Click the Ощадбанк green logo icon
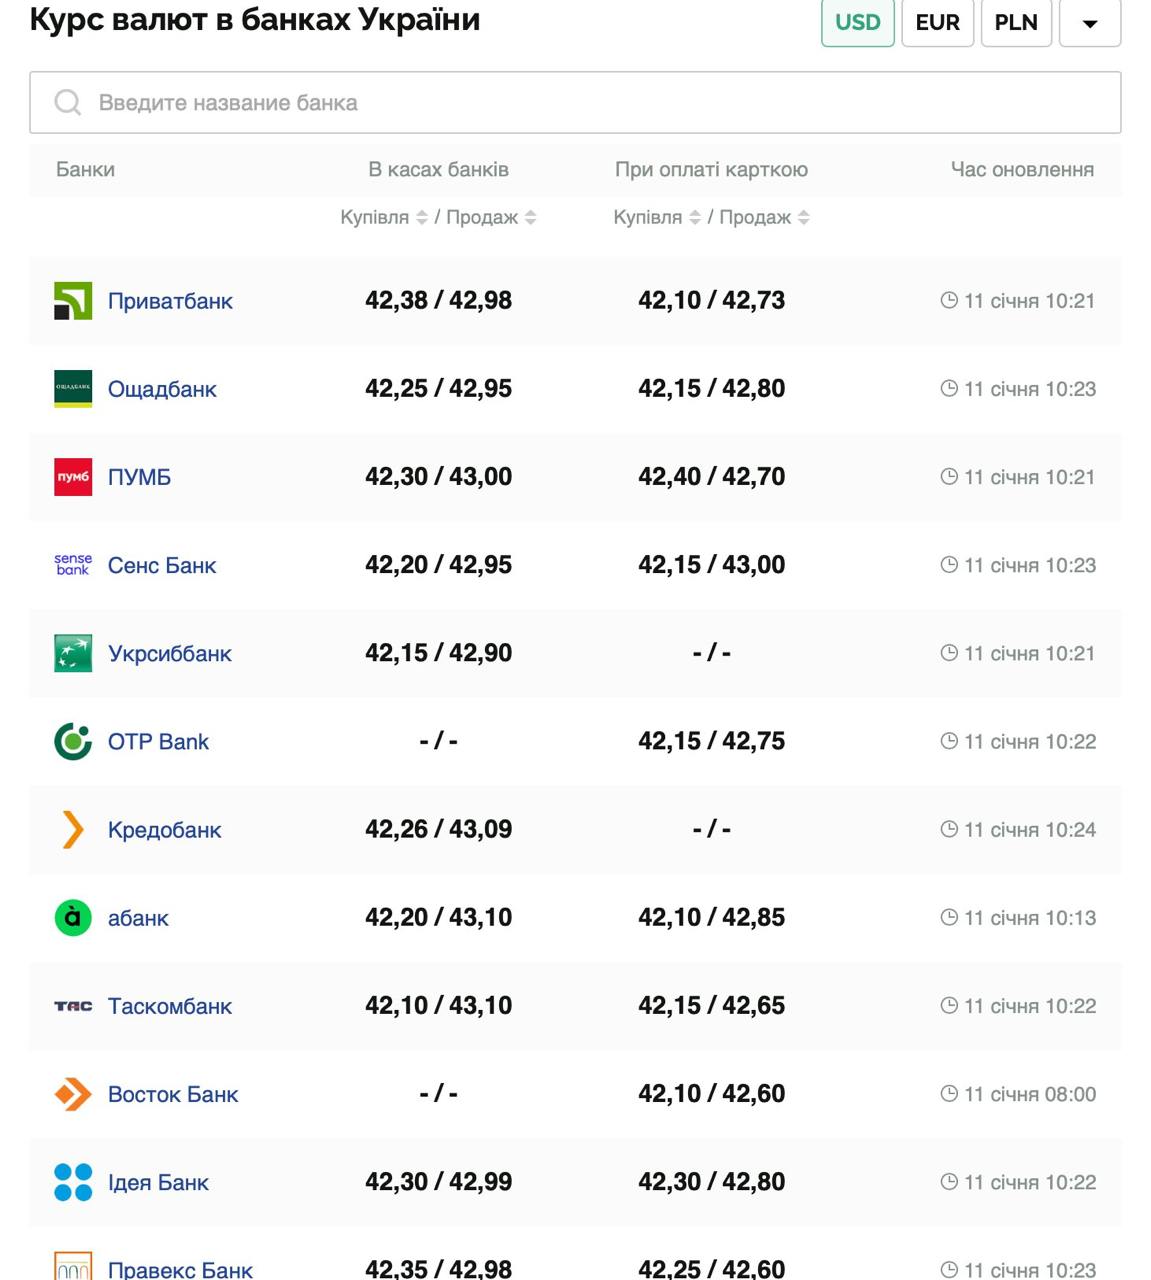 click(73, 389)
